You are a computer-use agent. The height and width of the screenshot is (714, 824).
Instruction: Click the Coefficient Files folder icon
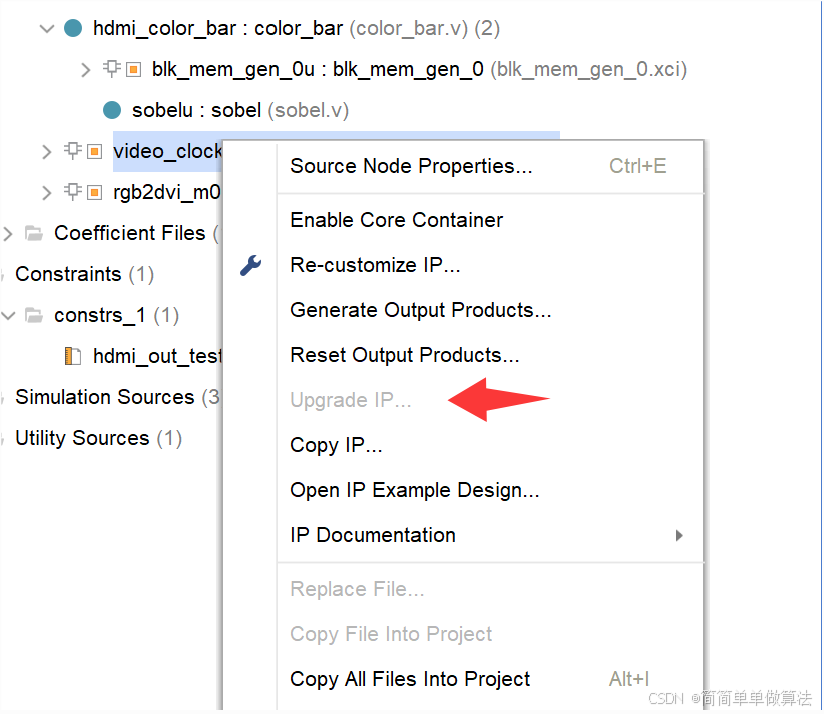34,233
